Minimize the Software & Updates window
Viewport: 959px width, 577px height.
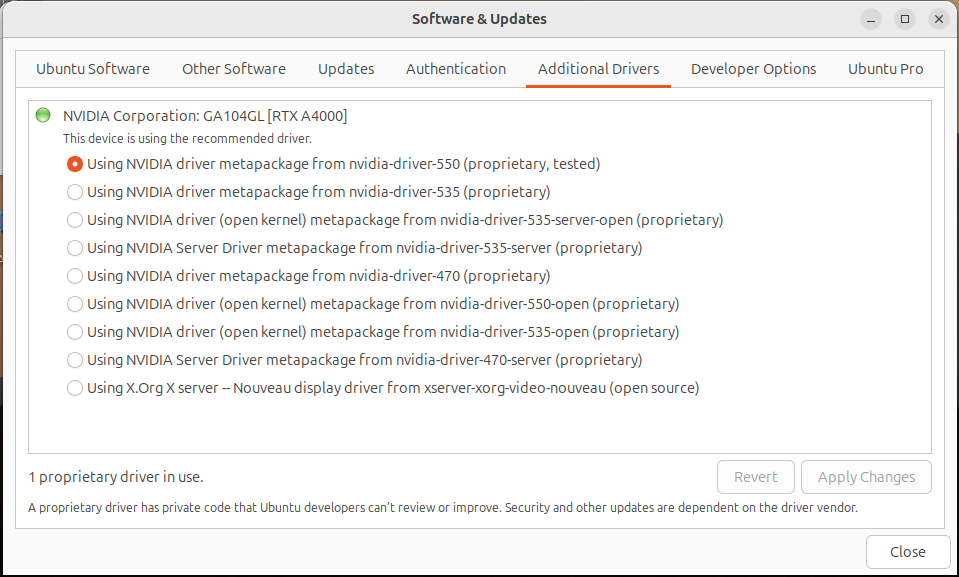872,19
